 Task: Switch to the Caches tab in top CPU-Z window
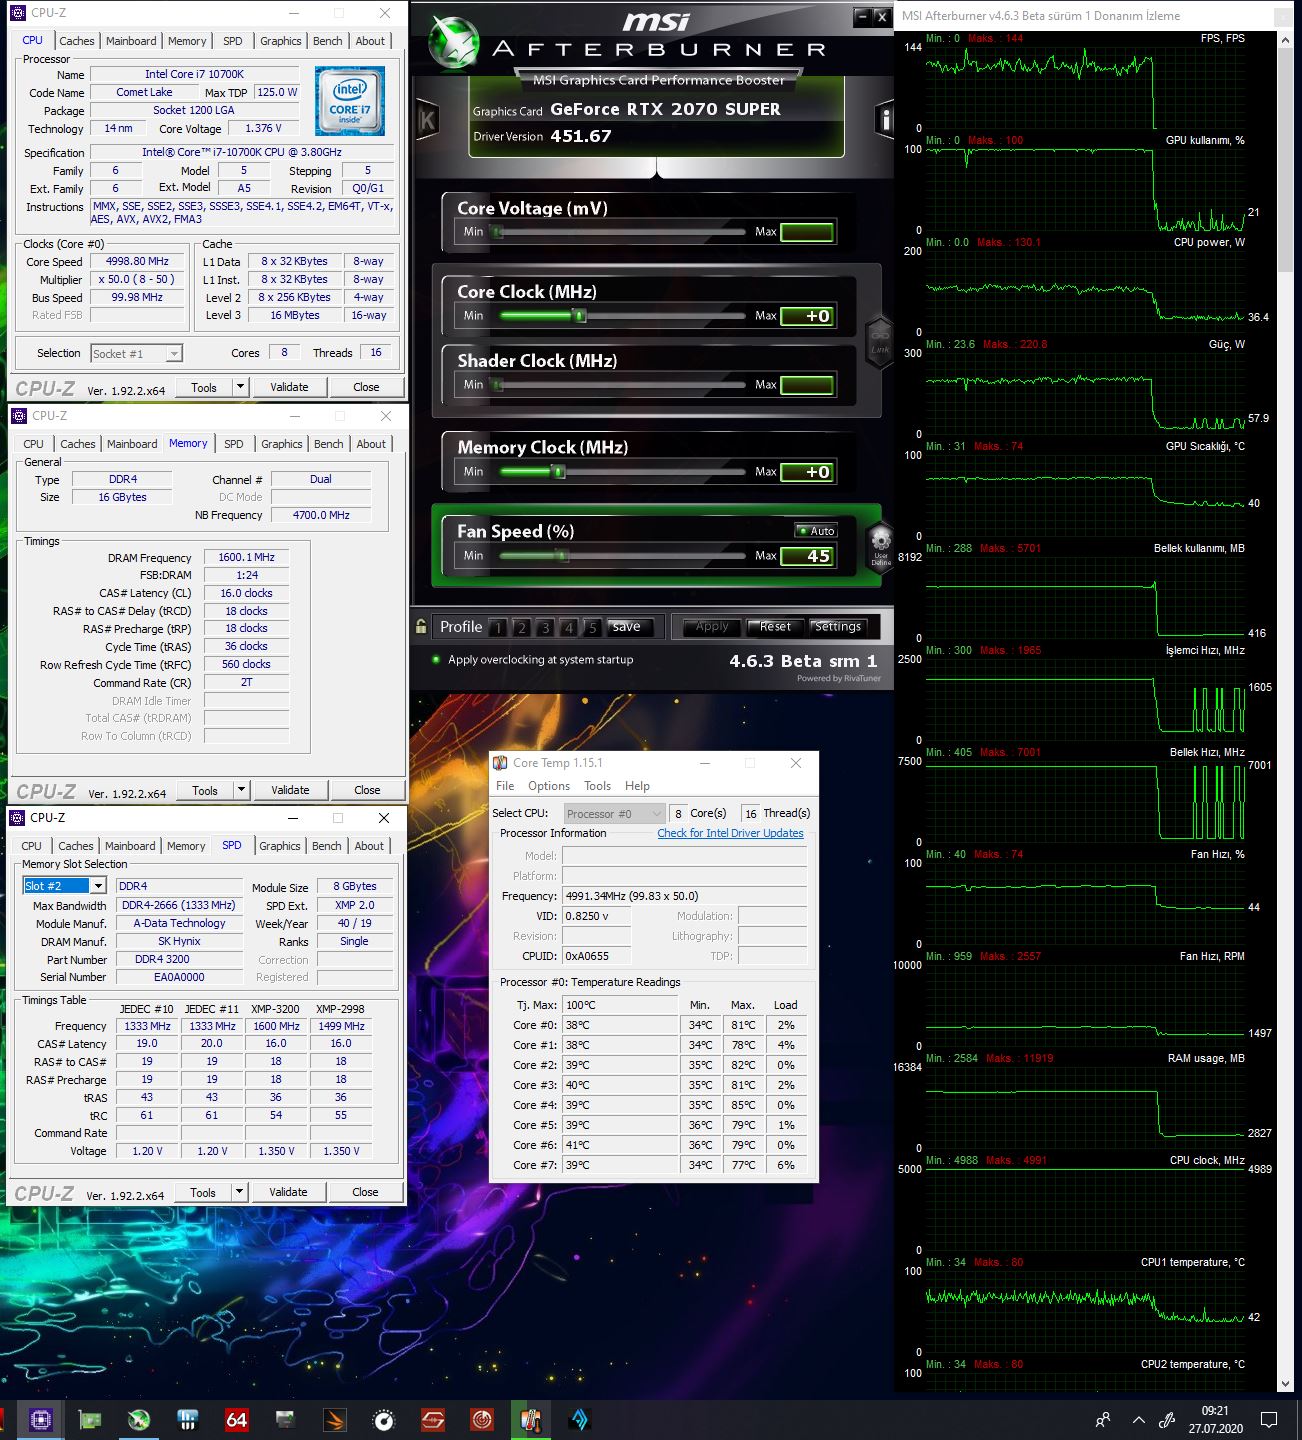[77, 41]
